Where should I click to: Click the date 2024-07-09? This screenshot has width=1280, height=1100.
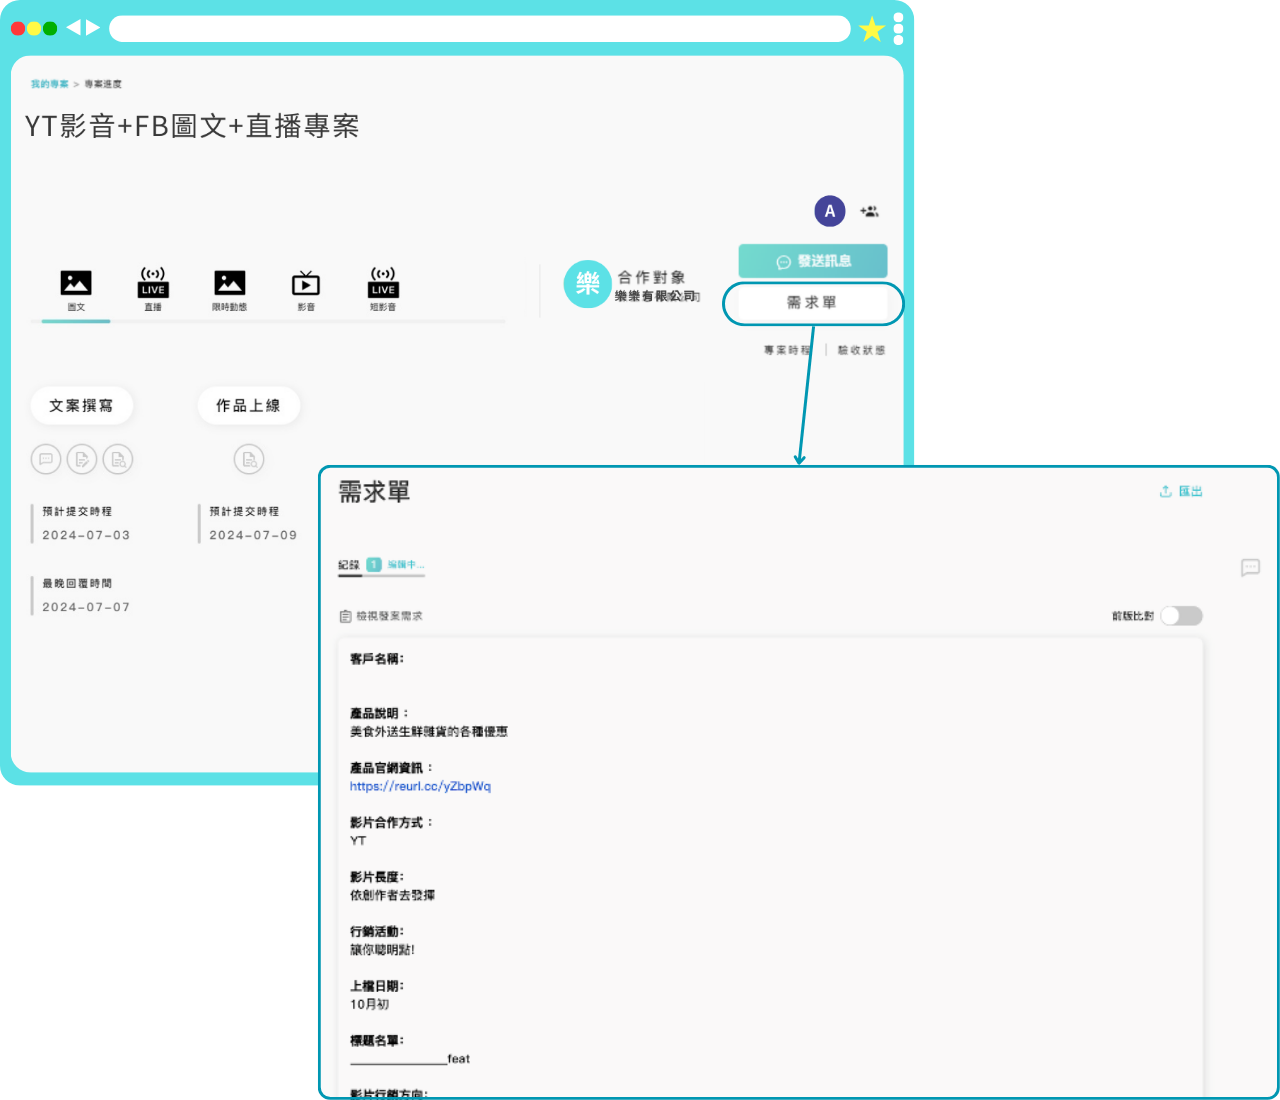[253, 535]
